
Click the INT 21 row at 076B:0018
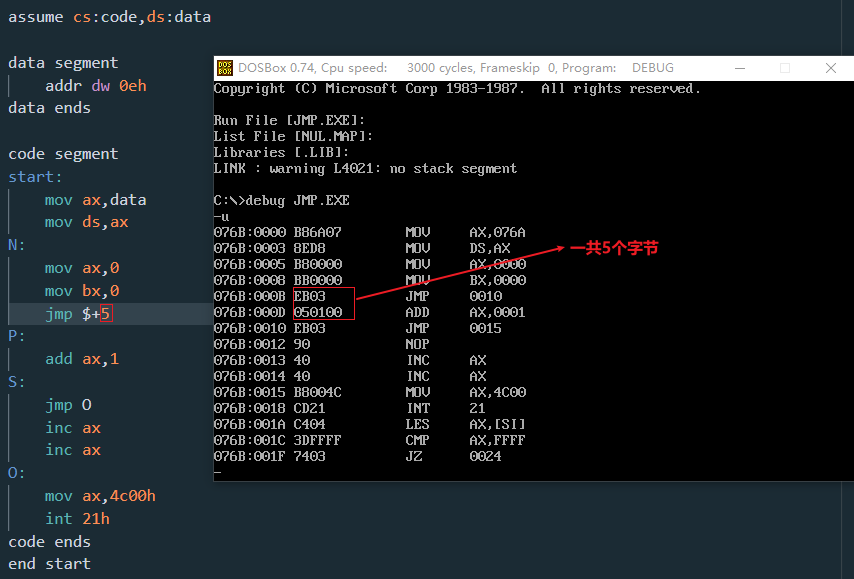(x=350, y=409)
